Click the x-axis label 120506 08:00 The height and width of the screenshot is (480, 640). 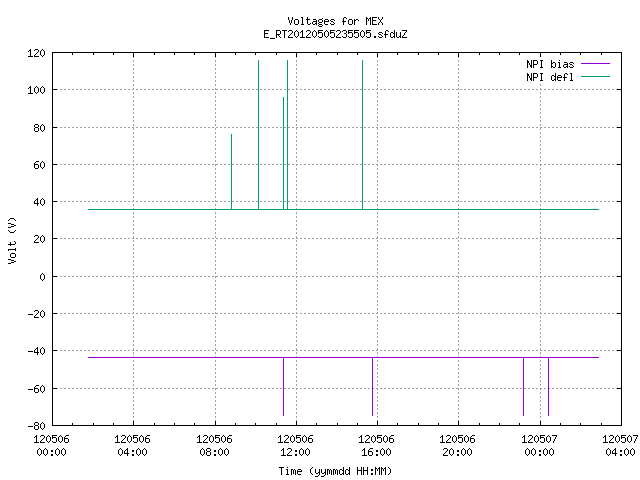214,445
